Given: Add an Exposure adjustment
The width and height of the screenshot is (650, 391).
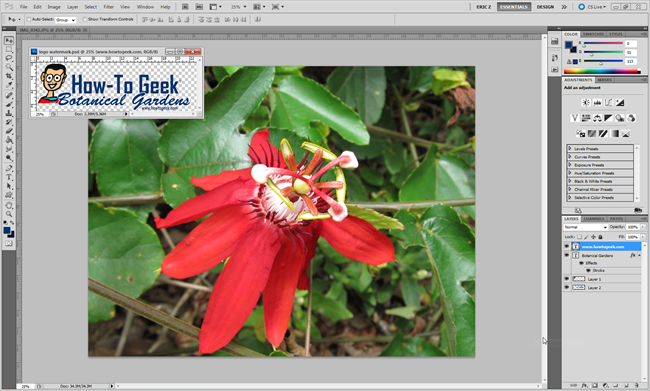Looking at the screenshot, I should pyautogui.click(x=620, y=102).
